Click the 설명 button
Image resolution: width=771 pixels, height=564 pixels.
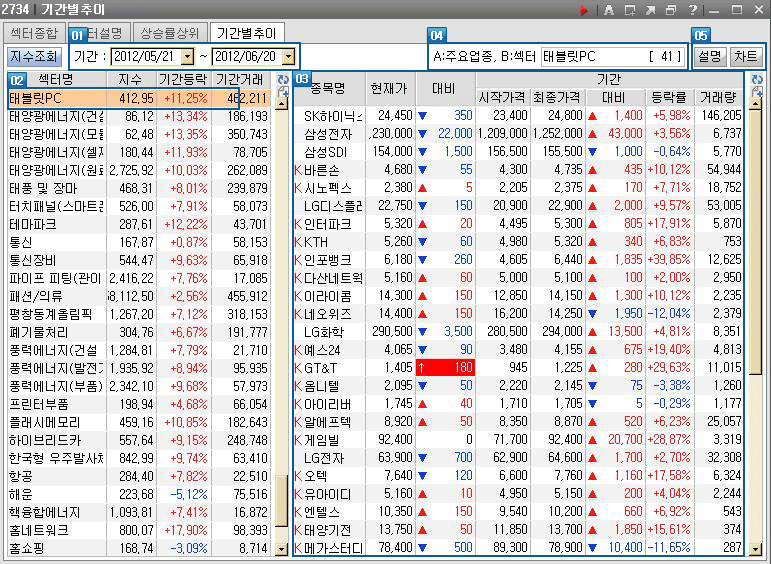[x=710, y=57]
